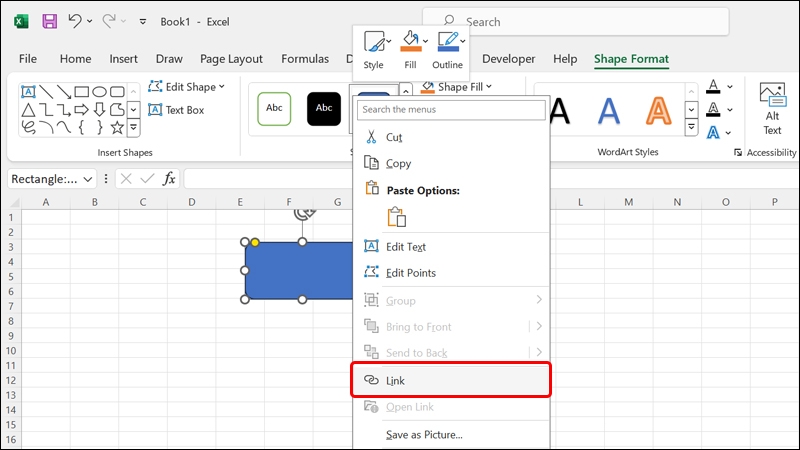Pick the line arrow shape

[x=64, y=92]
